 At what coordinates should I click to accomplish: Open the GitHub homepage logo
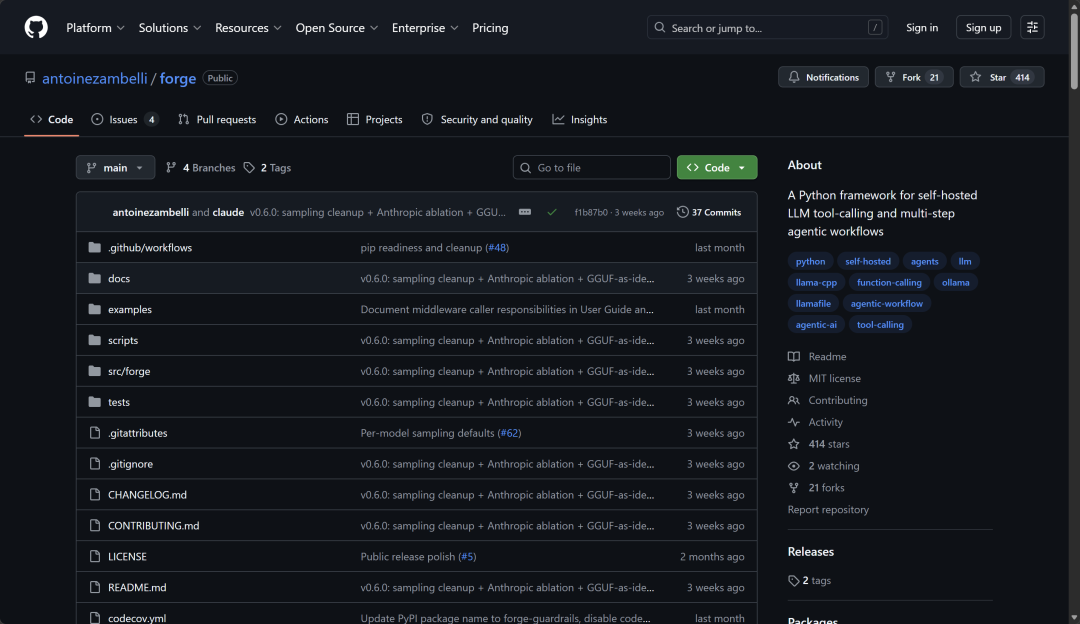coord(36,28)
